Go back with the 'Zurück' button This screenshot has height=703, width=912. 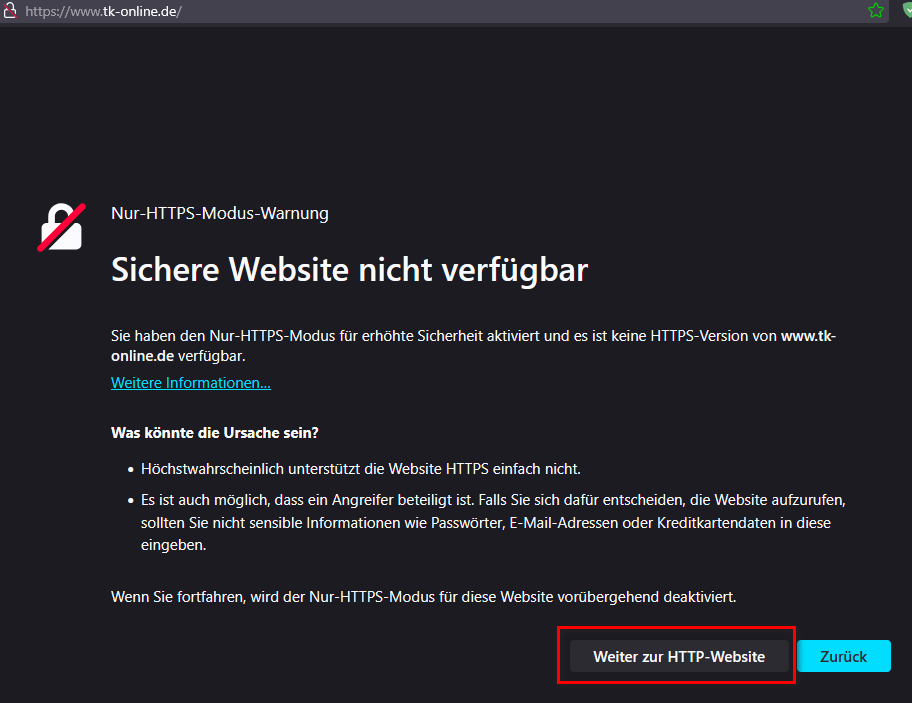(843, 656)
